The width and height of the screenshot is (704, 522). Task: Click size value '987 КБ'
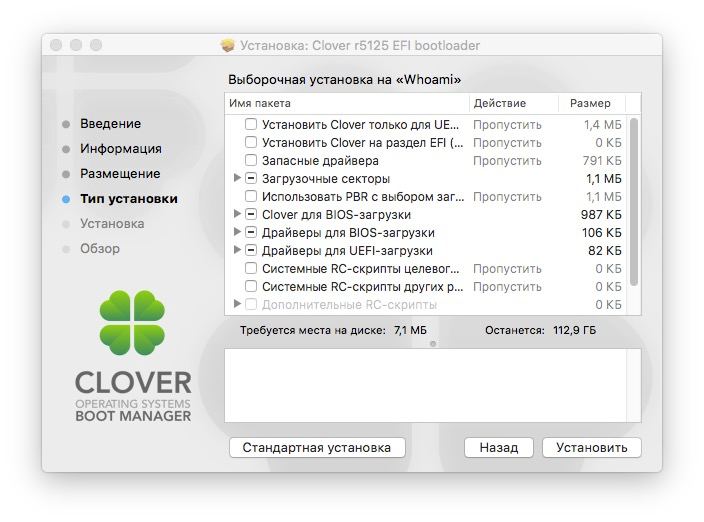tap(601, 215)
